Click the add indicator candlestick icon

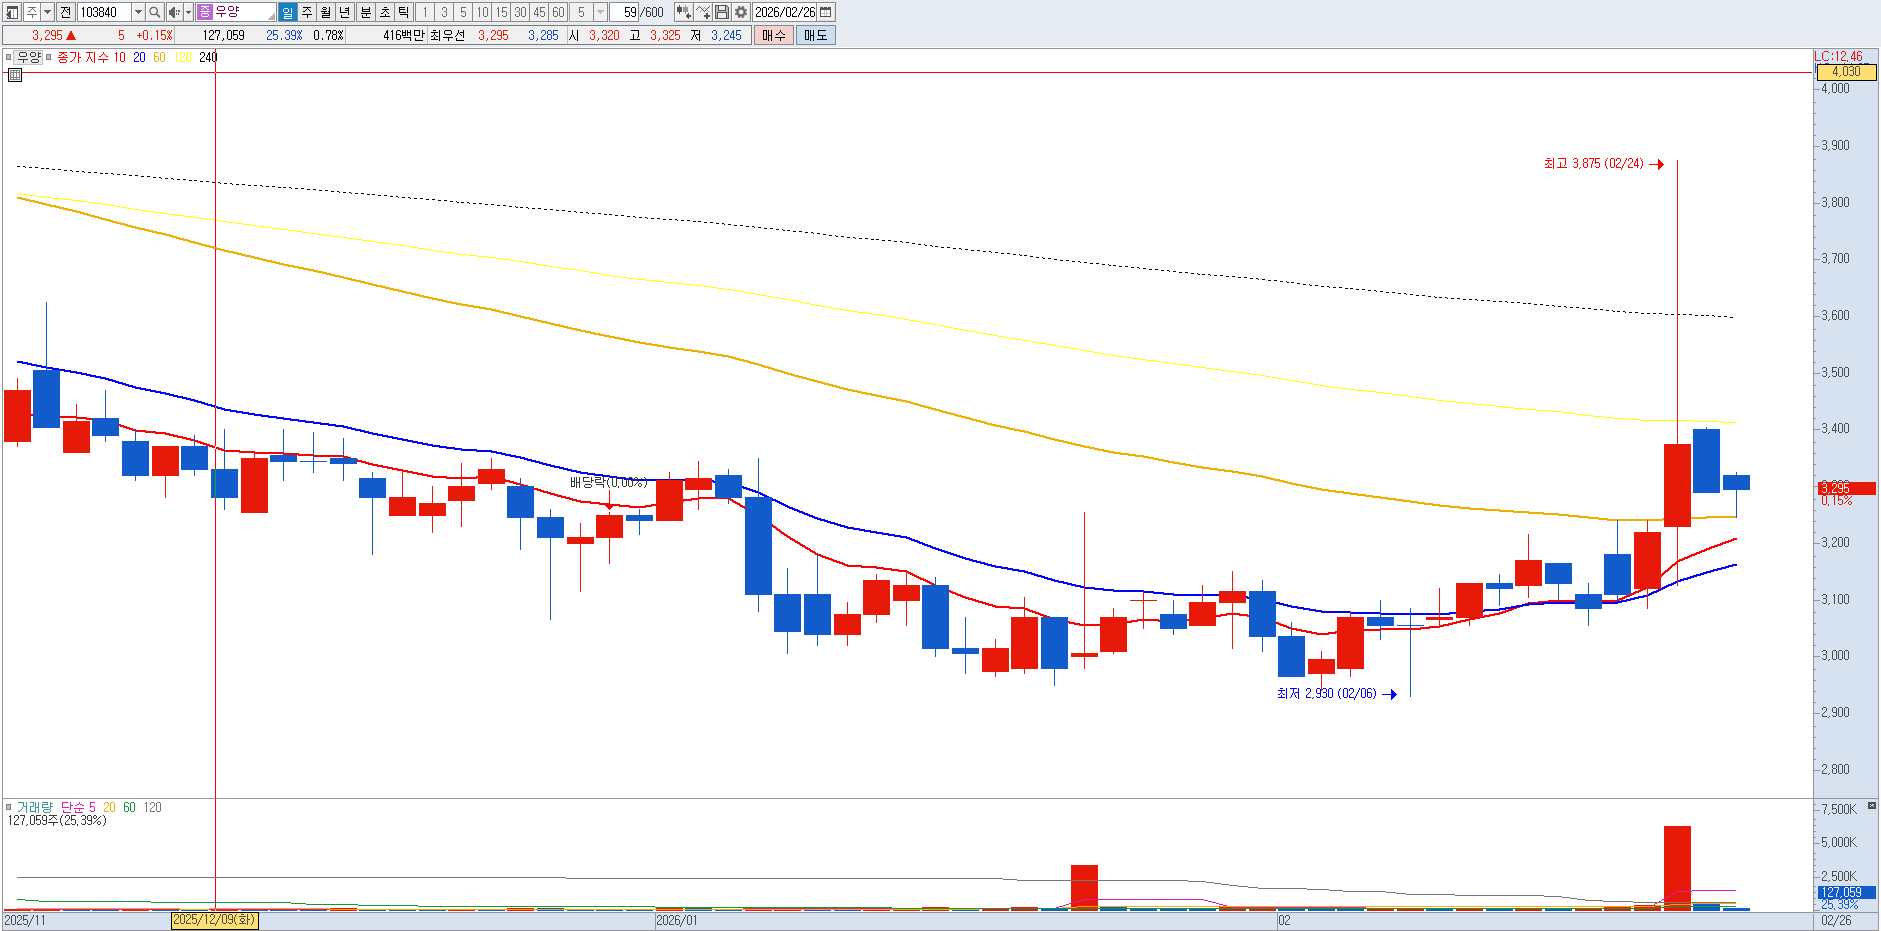point(683,12)
